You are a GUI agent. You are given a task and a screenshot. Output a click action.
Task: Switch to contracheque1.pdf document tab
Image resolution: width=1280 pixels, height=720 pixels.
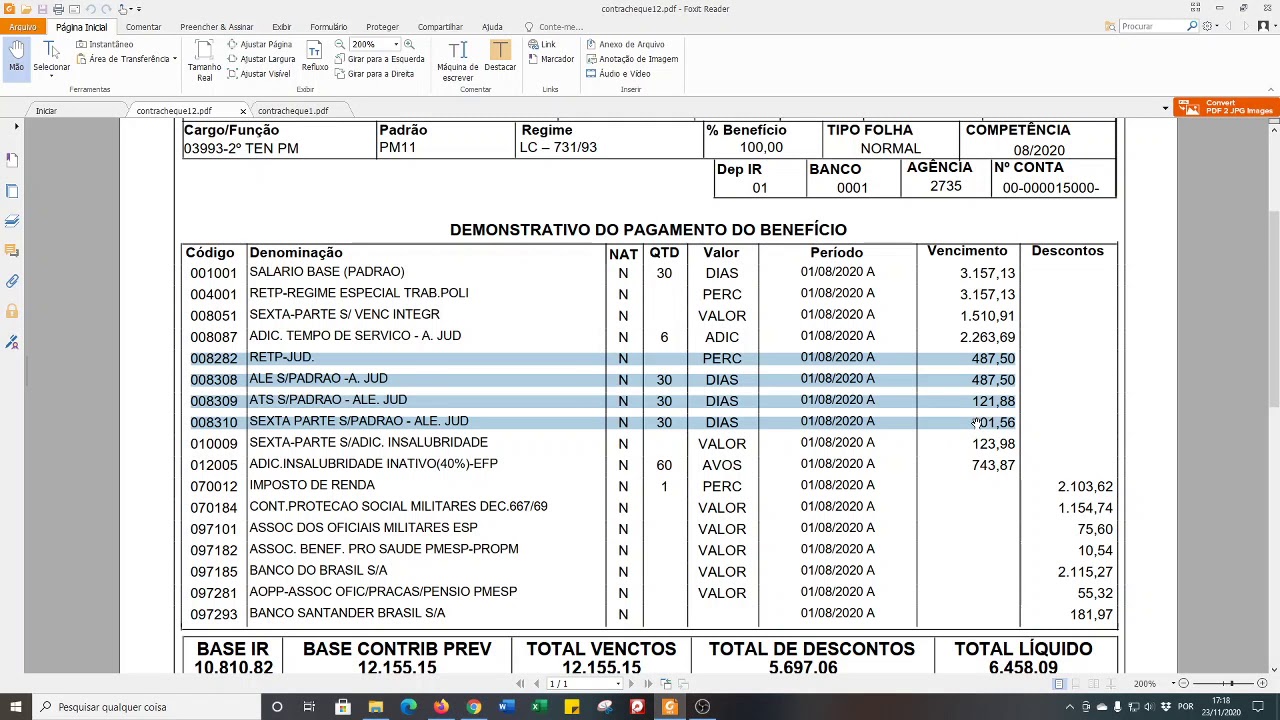click(x=292, y=111)
